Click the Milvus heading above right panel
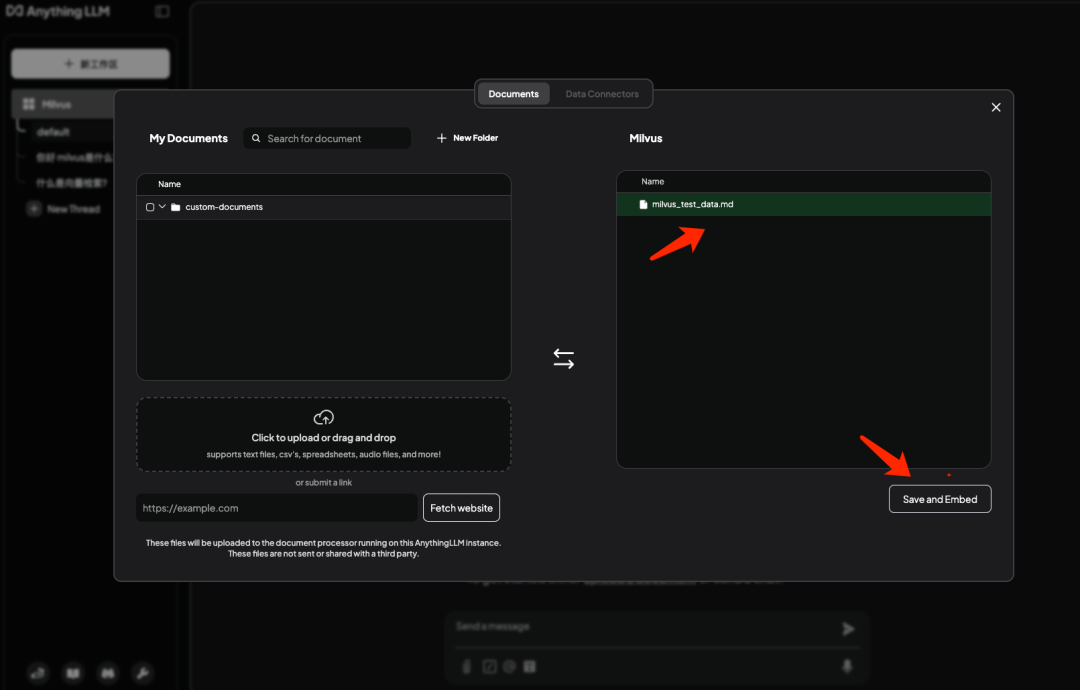The image size is (1080, 690). click(645, 138)
